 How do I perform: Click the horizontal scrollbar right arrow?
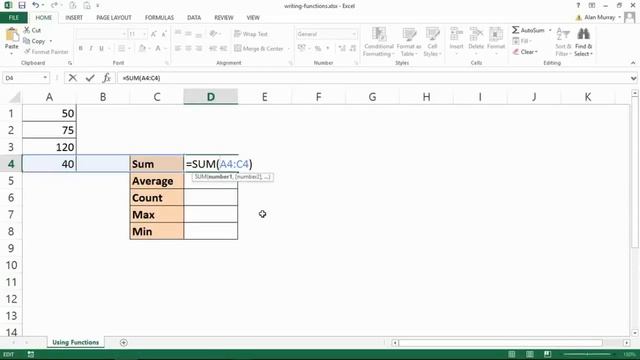coord(627,342)
